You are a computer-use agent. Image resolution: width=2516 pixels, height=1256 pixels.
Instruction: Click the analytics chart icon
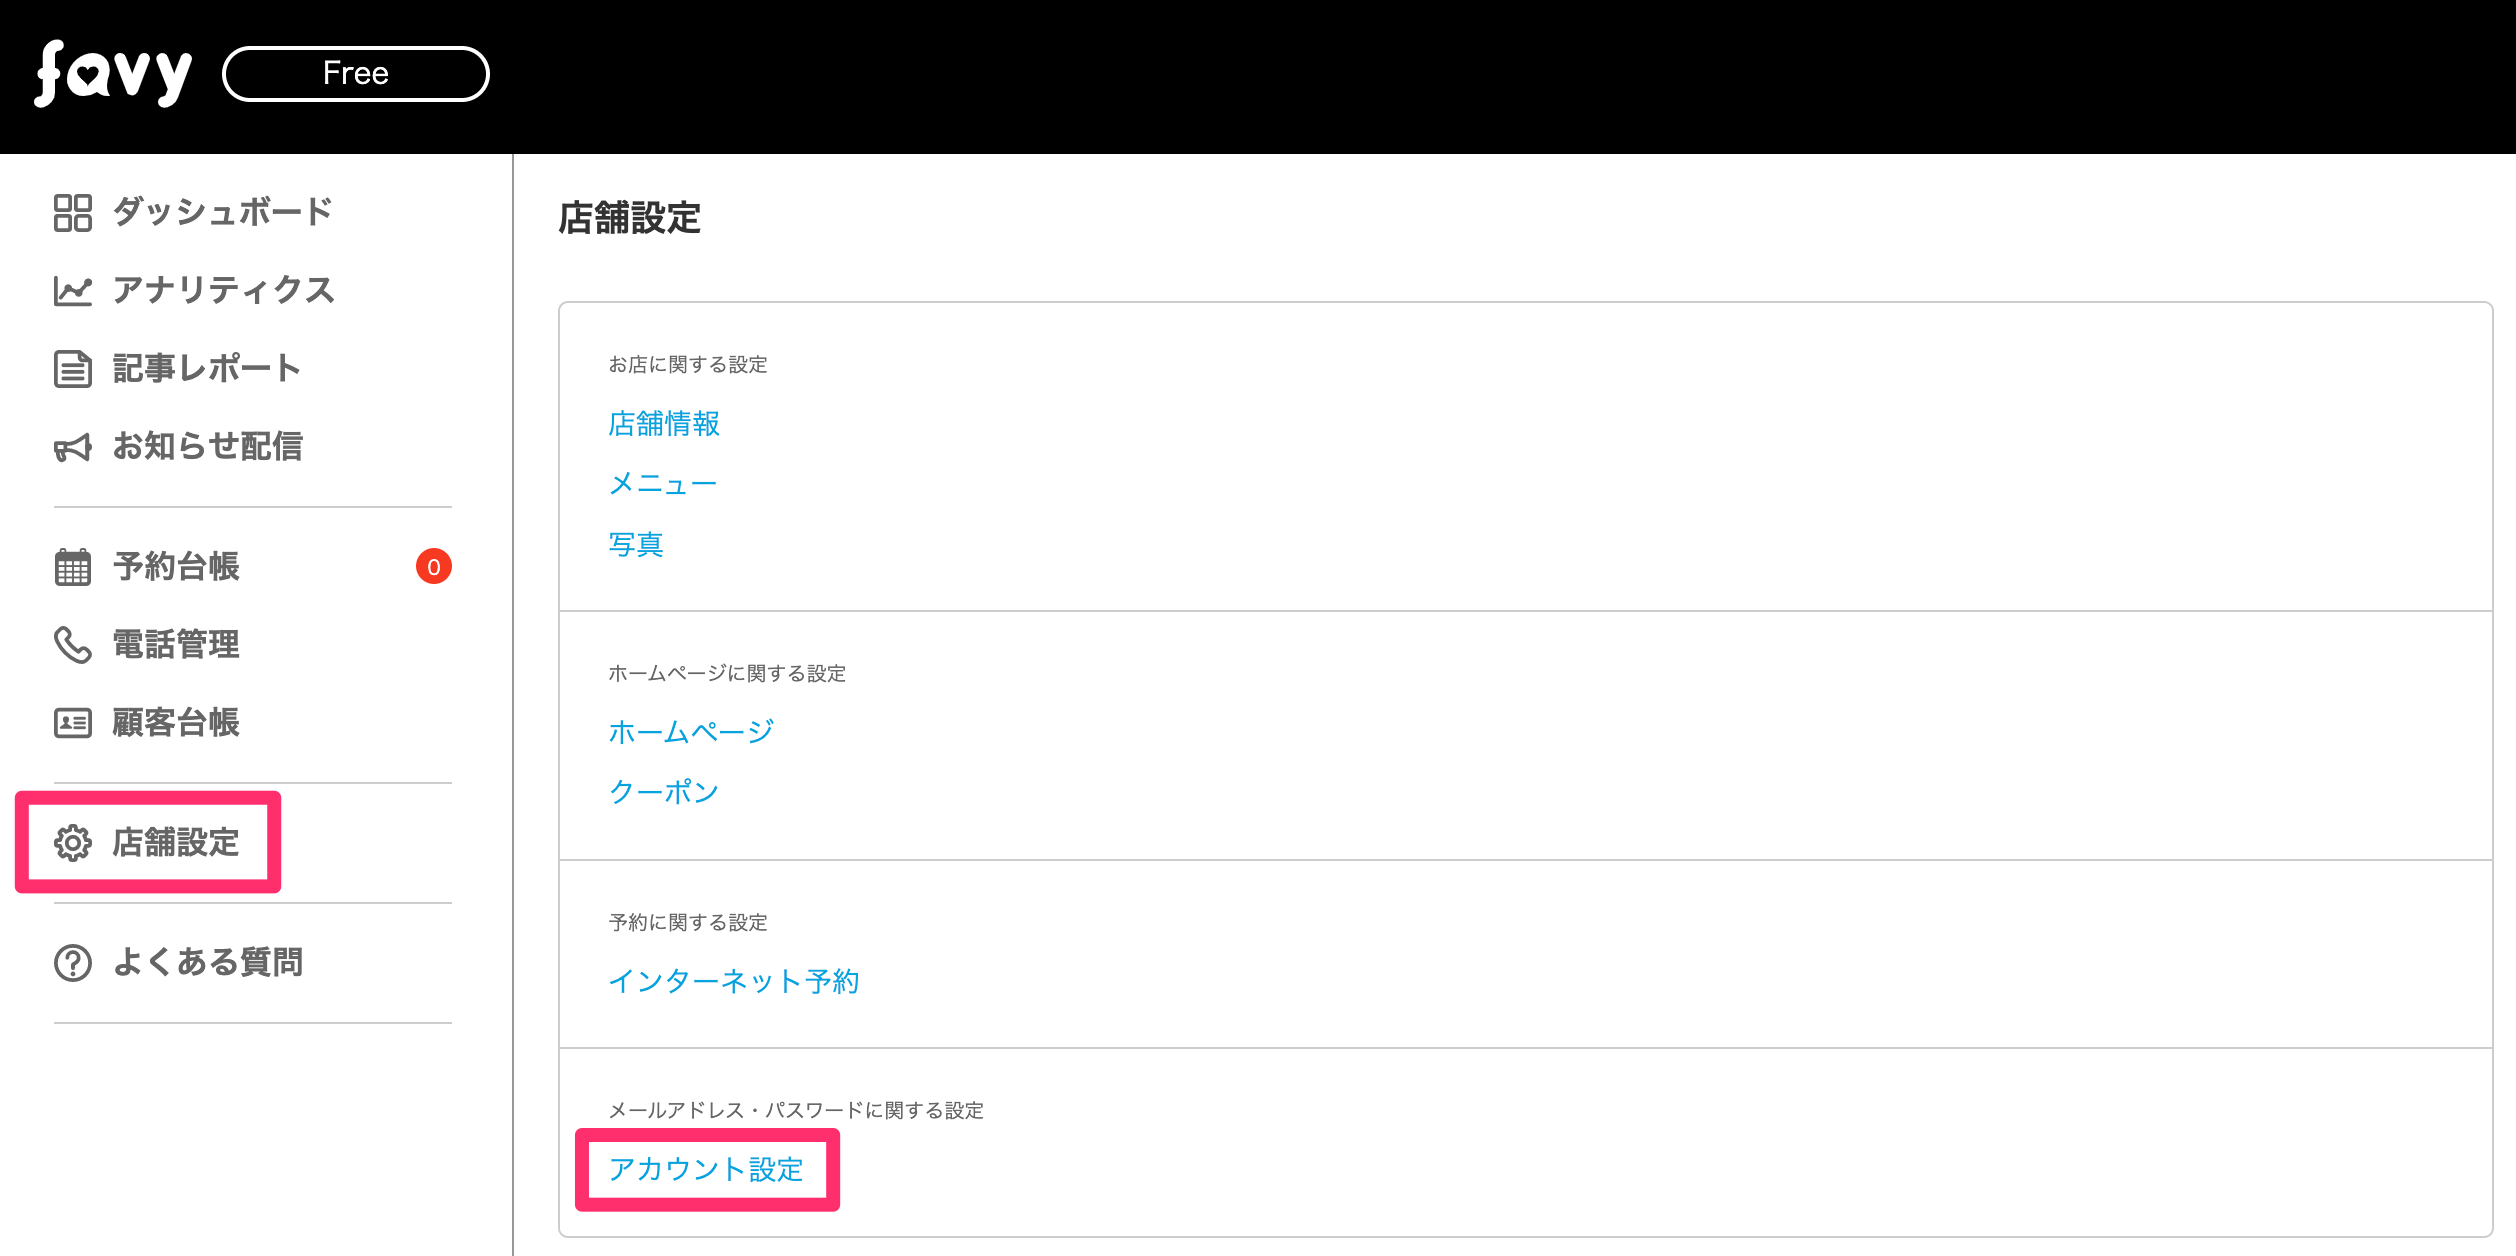coord(72,291)
